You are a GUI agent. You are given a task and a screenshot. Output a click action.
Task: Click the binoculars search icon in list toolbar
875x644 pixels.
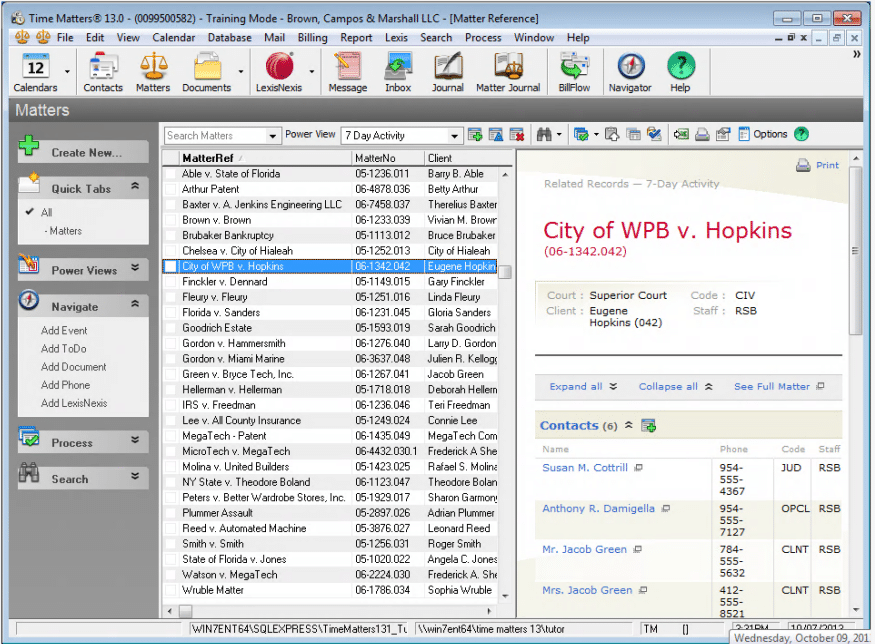(x=544, y=134)
